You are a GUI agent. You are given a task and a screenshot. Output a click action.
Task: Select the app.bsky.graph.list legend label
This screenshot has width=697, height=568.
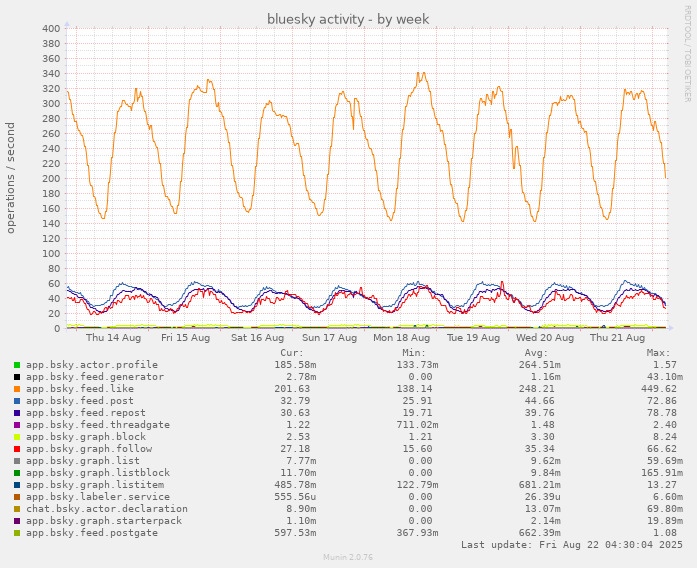[x=83, y=461]
